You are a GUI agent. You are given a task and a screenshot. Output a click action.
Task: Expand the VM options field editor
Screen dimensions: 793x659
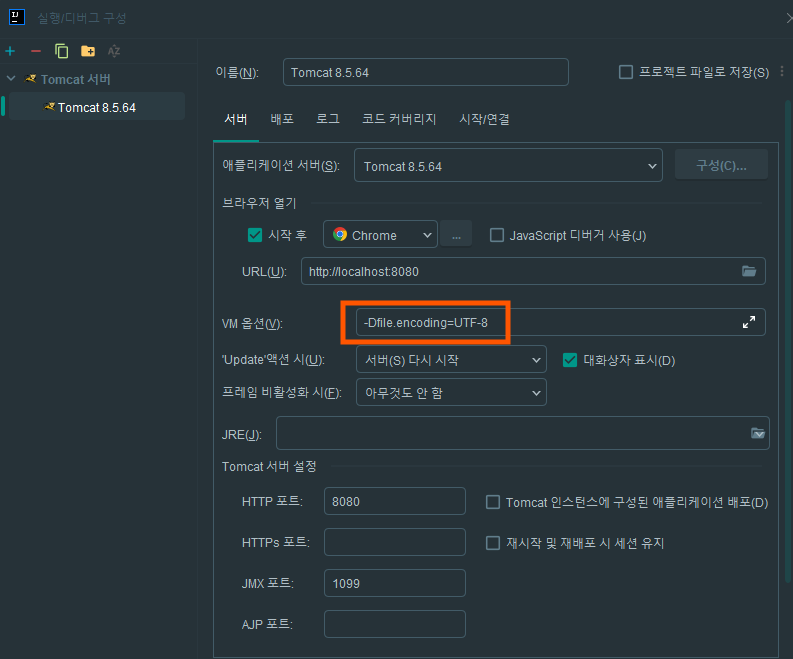click(749, 322)
